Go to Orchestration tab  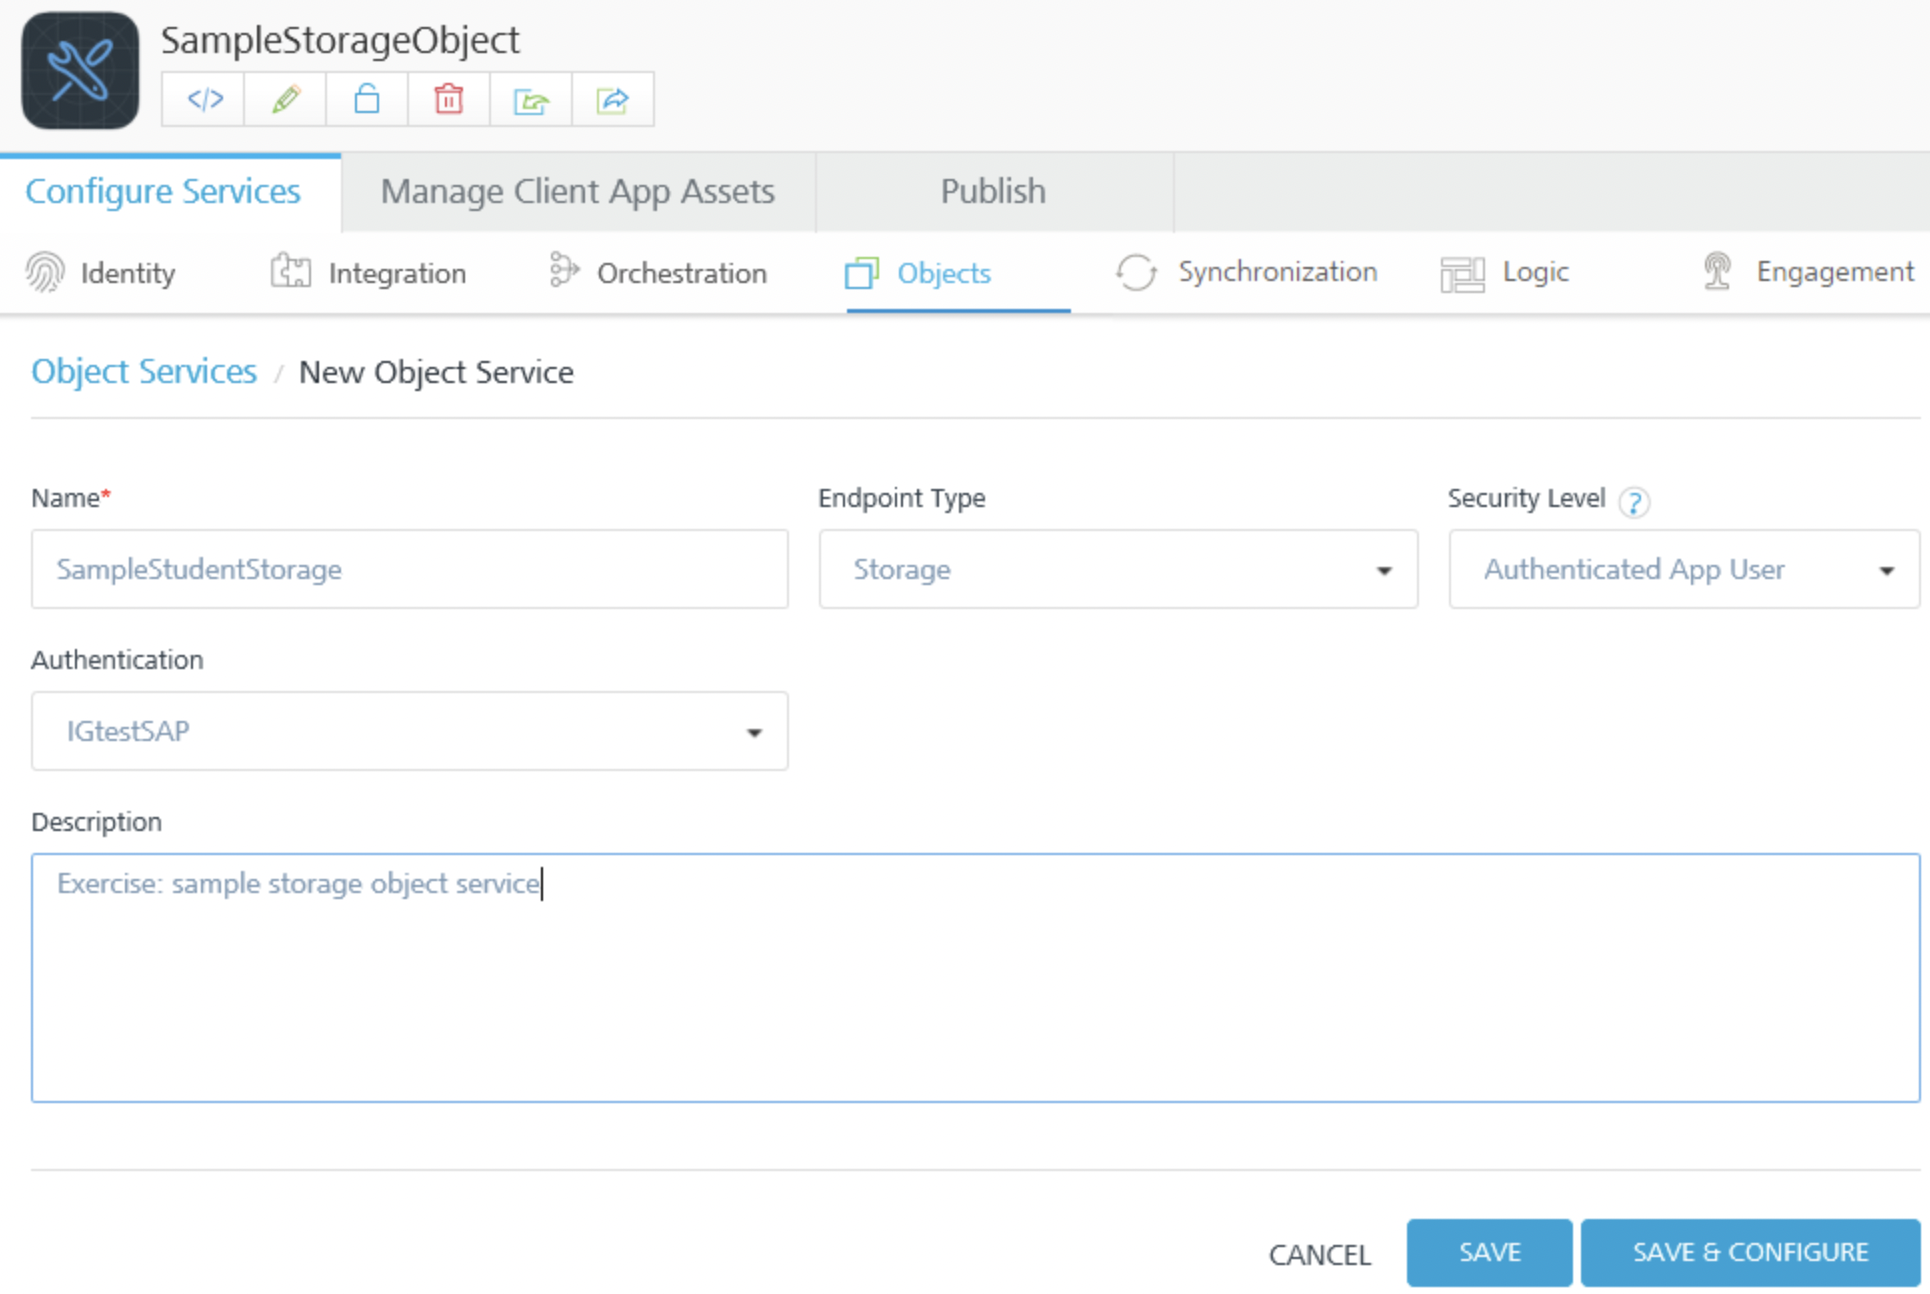[x=658, y=272]
